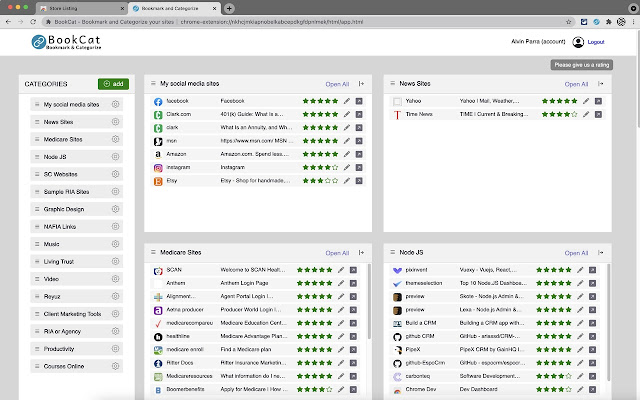Viewport: 640px width, 400px height.
Task: Select the NAFIA Links category
Action: [x=76, y=227]
